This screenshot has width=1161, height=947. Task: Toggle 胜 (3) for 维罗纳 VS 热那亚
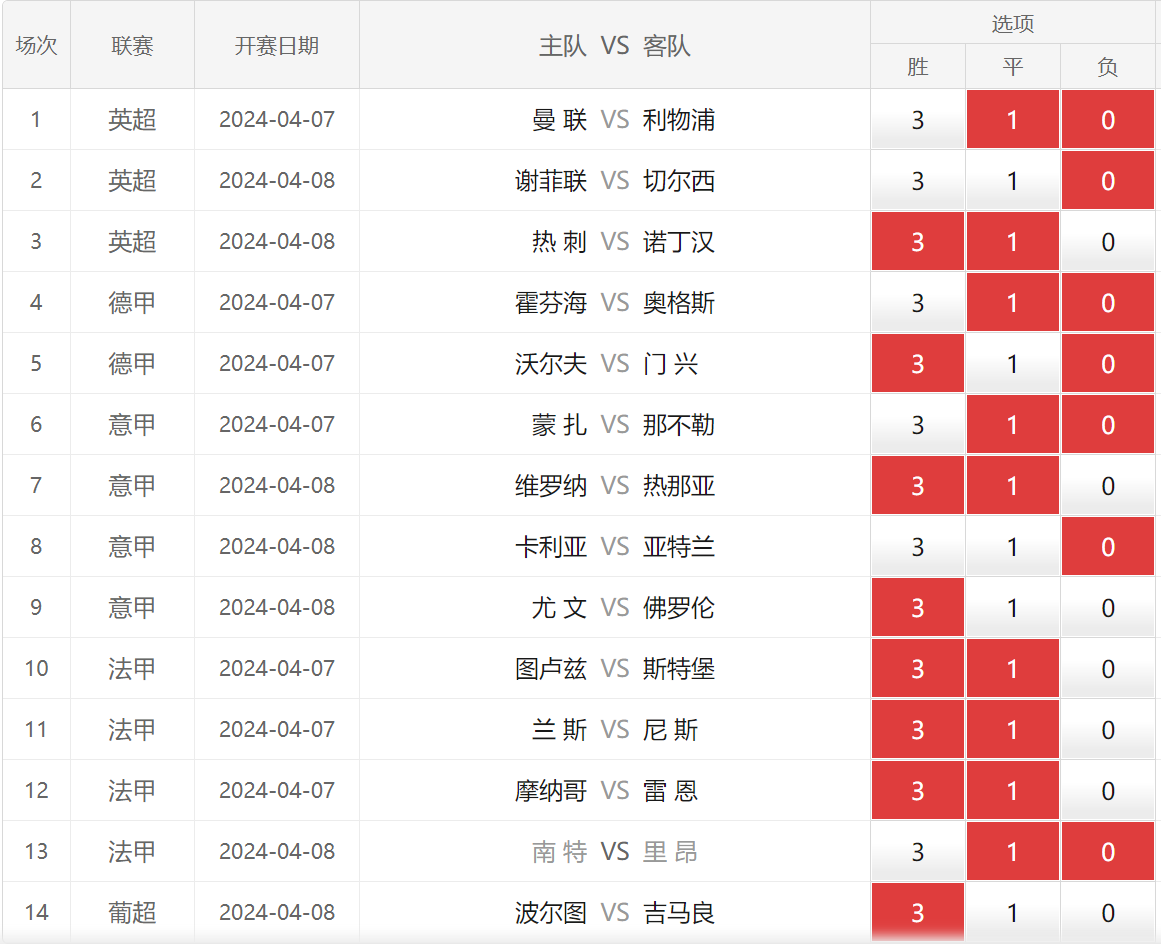tap(917, 485)
